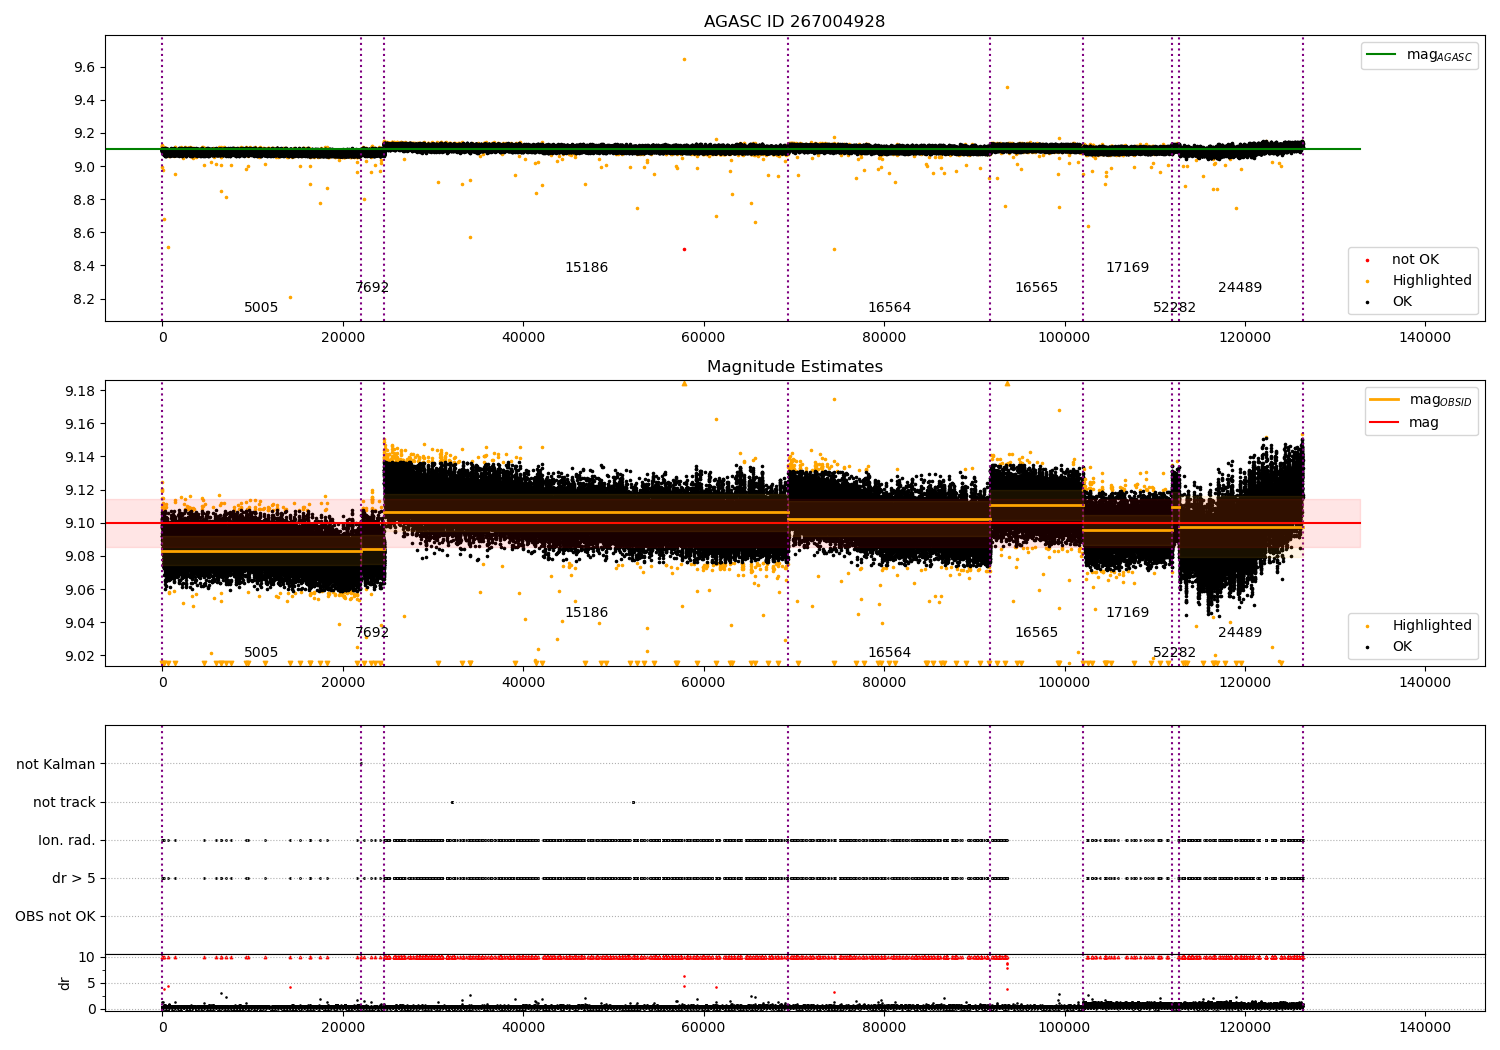This screenshot has width=1500, height=1050.
Task: Click the 'Magnitude Estimates' subplot title
Action: click(794, 367)
